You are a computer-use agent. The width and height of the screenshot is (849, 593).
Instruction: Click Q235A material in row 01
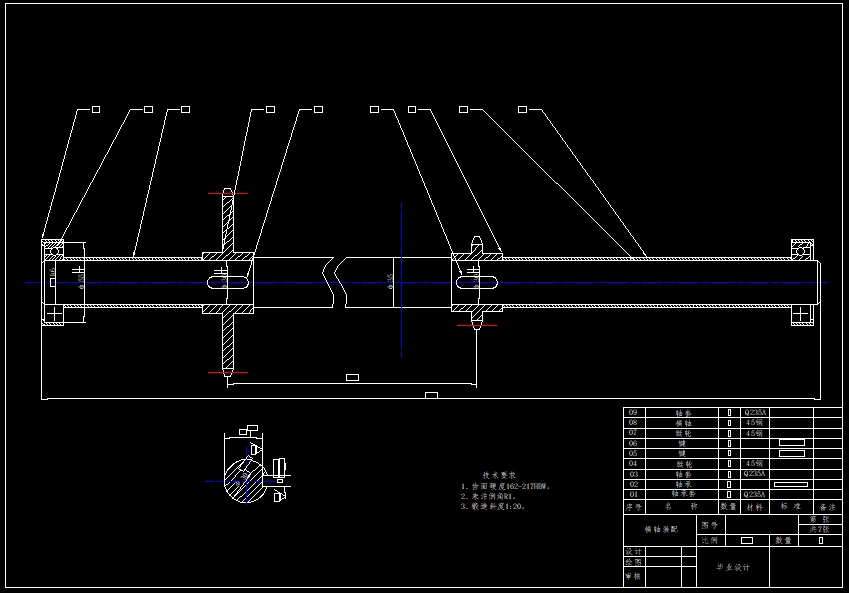pyautogui.click(x=755, y=494)
